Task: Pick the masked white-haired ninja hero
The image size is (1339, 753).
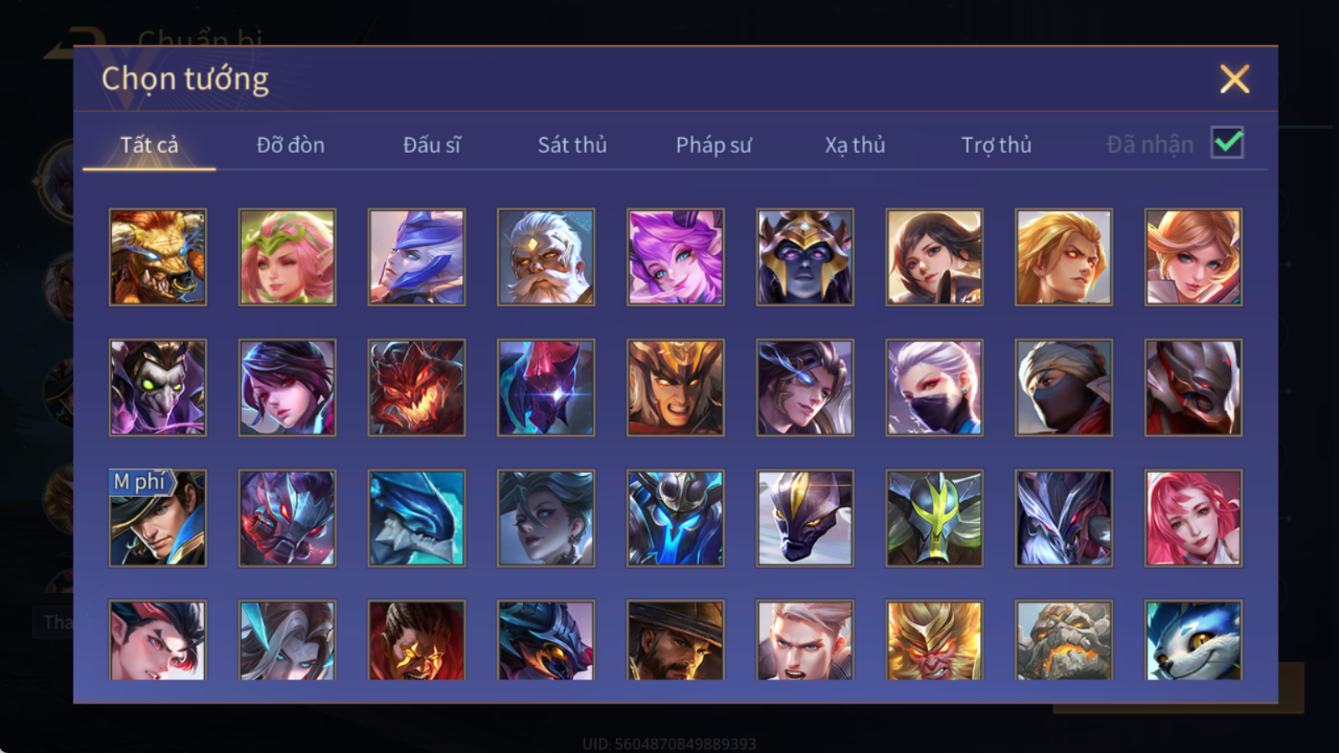Action: [x=935, y=388]
